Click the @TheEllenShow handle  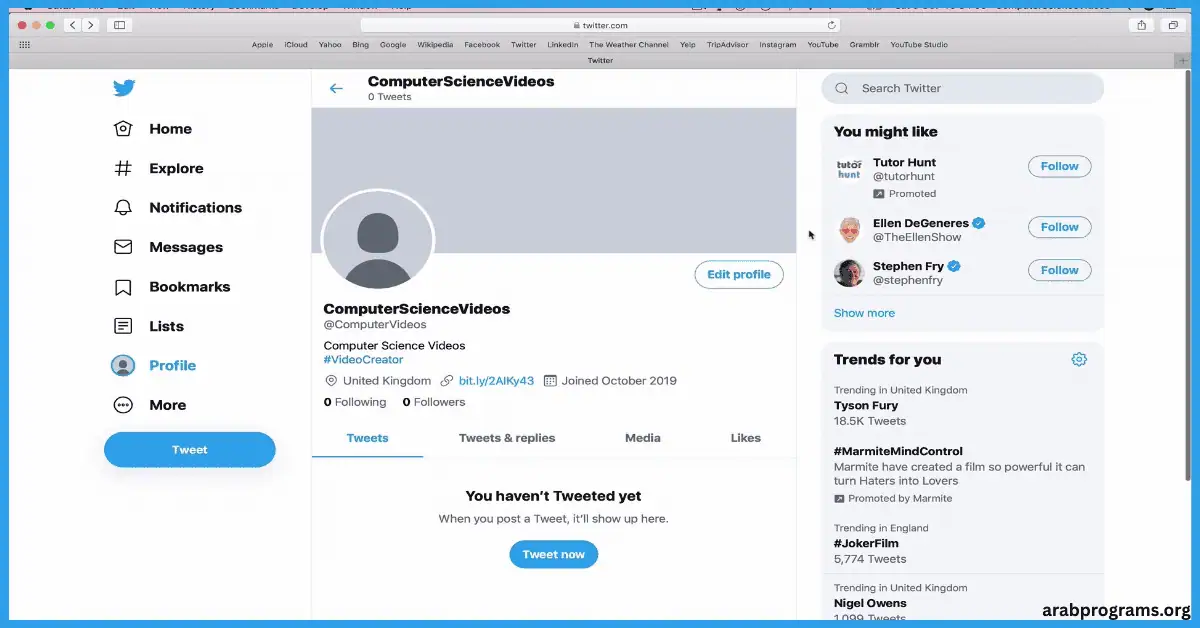coord(917,238)
